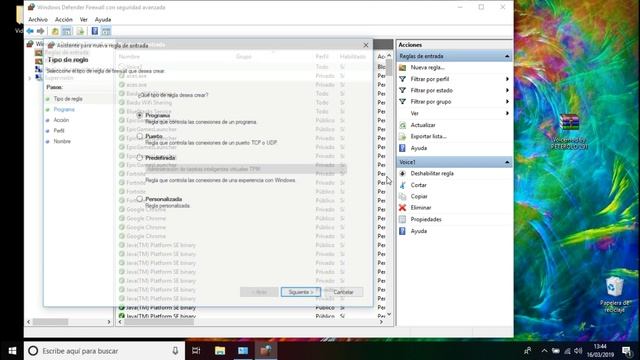Click the microphone icon in search box
Screen dimensions: 640x360
pyautogui.click(x=175, y=351)
